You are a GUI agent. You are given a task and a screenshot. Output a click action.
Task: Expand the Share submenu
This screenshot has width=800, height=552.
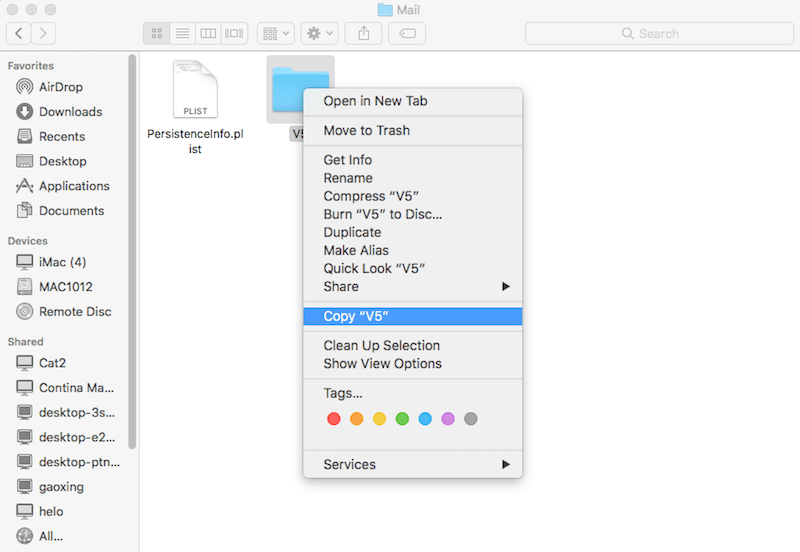[x=412, y=286]
